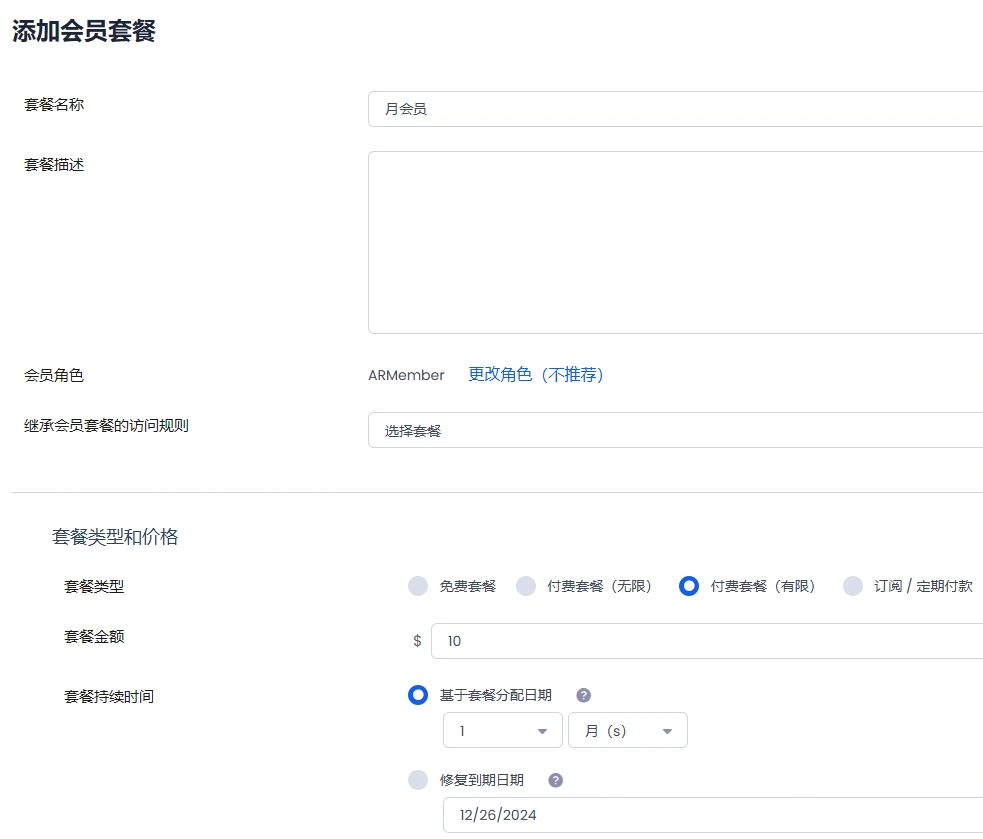Select the 订阅 / 定期付款 plan type
The image size is (983, 839).
(x=852, y=587)
